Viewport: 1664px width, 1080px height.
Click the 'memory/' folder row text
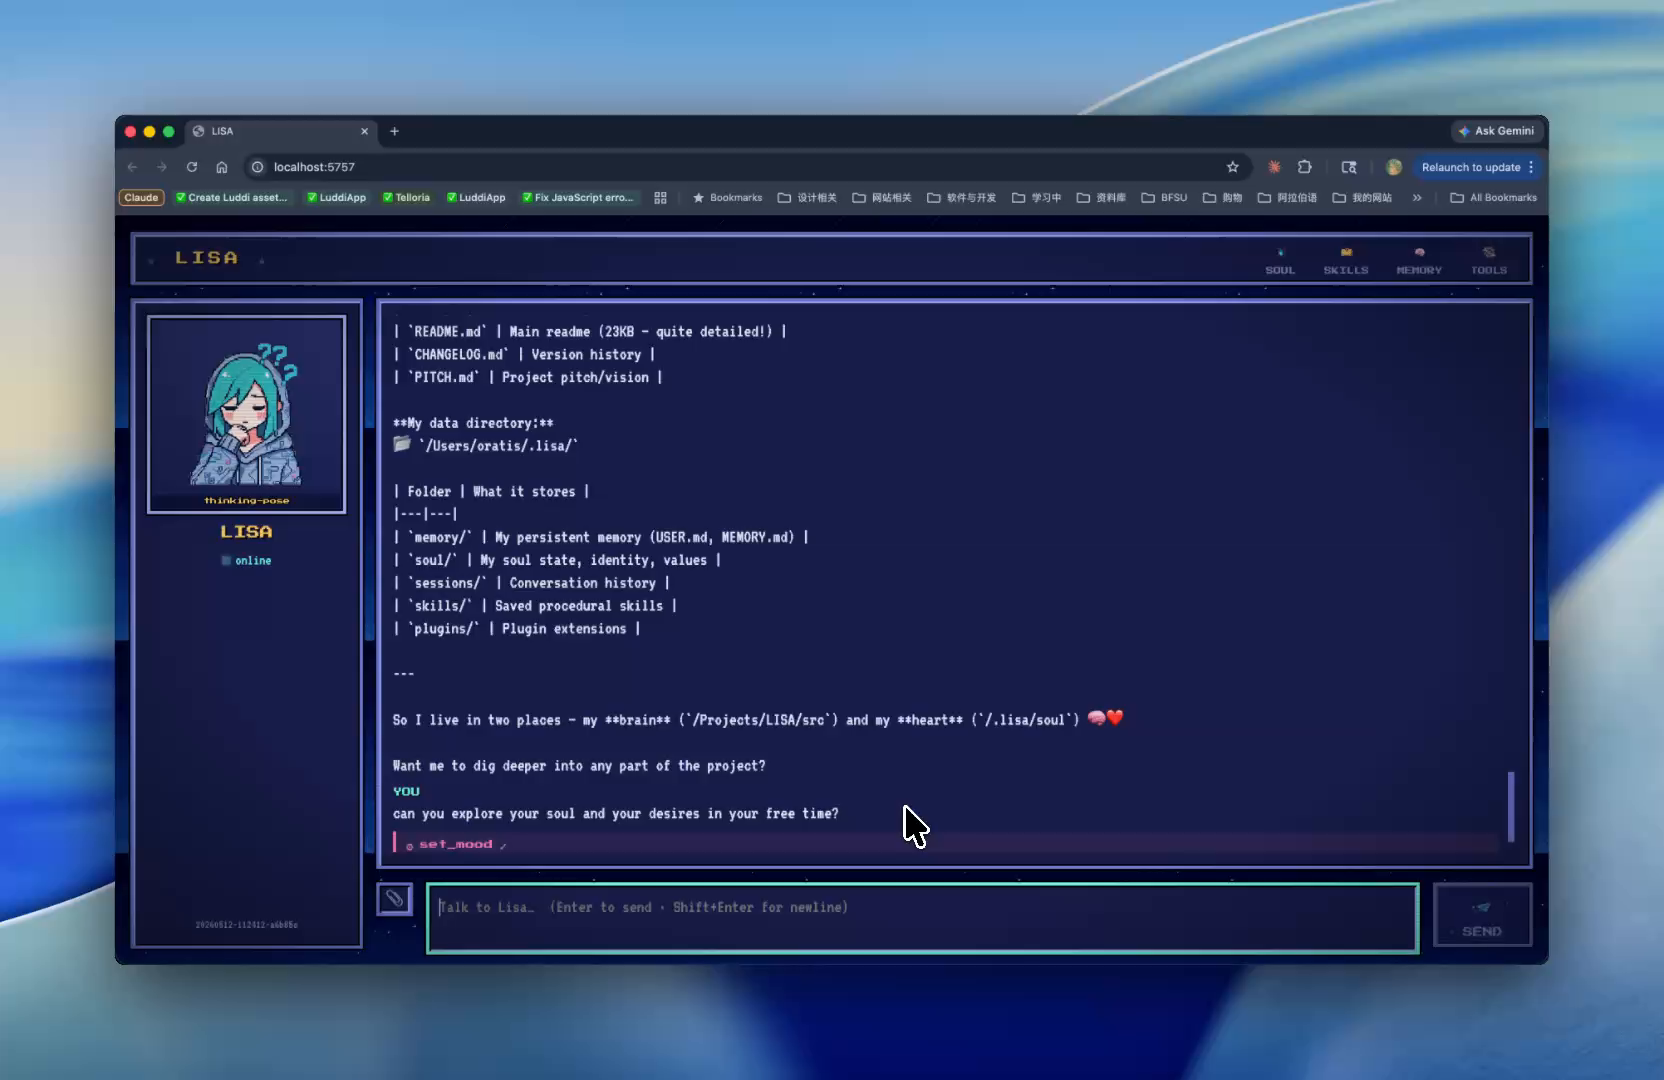[x=601, y=538]
